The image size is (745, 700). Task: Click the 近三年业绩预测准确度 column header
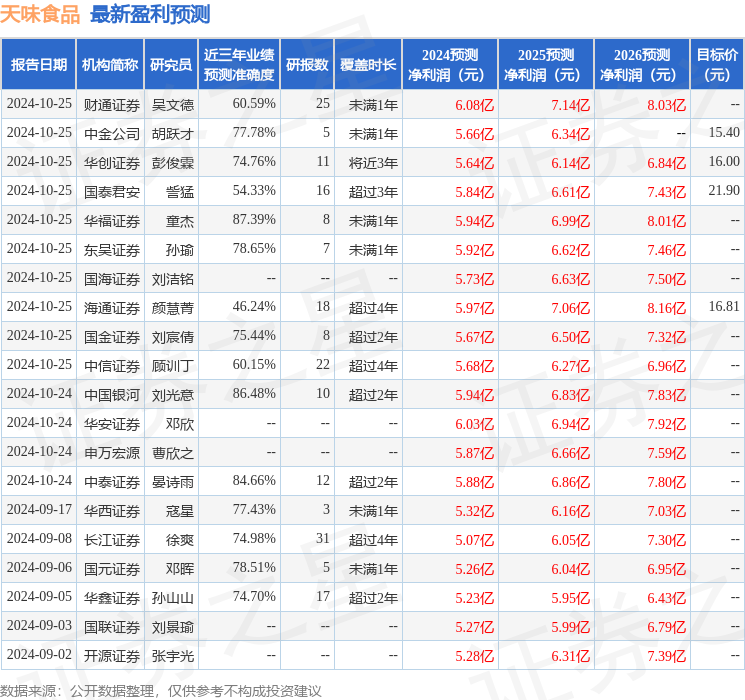click(239, 64)
